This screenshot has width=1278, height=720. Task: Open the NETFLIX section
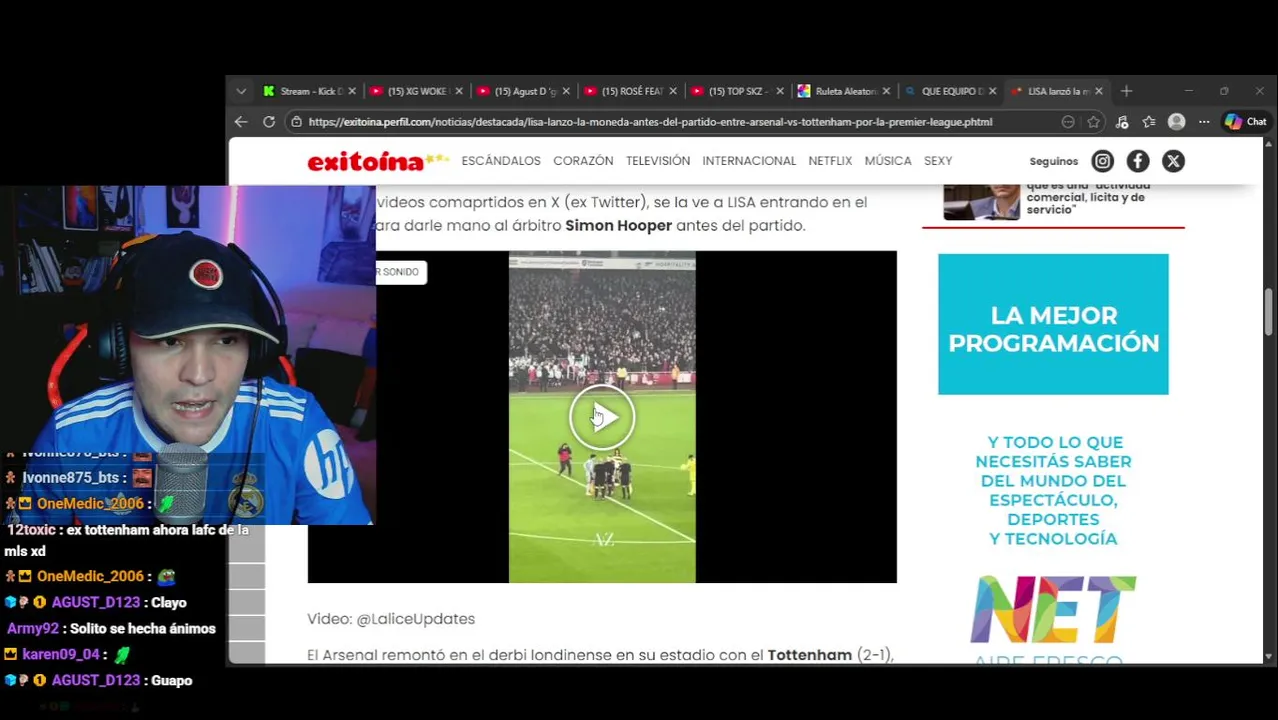[830, 161]
